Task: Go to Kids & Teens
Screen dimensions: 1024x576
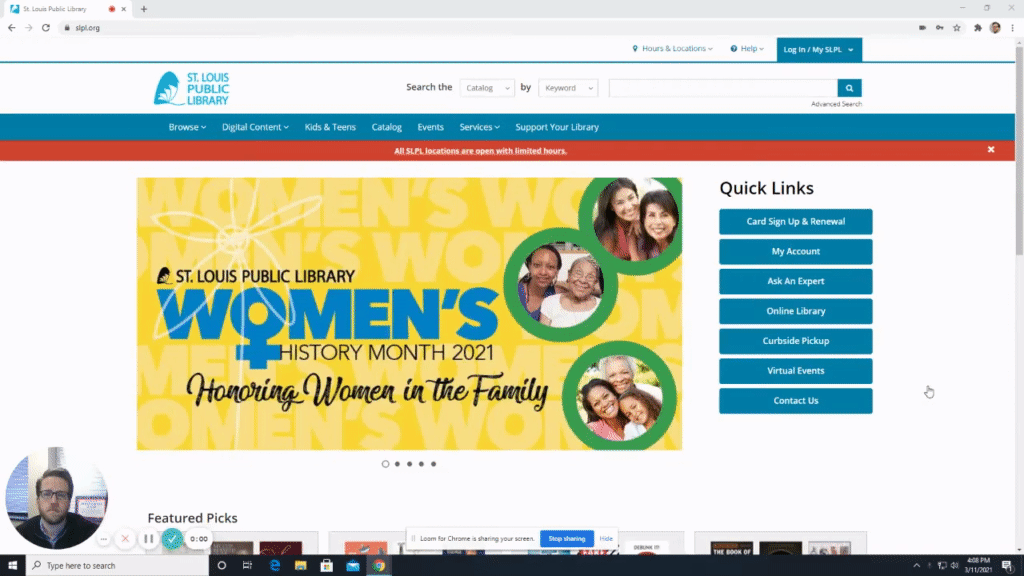Action: [330, 127]
